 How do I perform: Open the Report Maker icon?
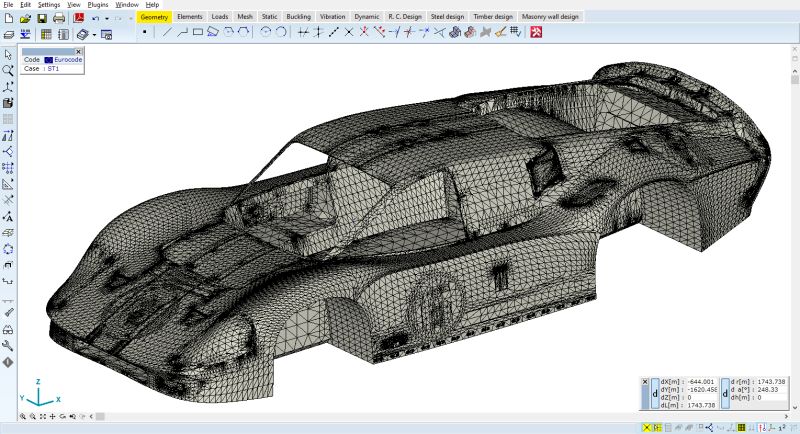tap(63, 35)
